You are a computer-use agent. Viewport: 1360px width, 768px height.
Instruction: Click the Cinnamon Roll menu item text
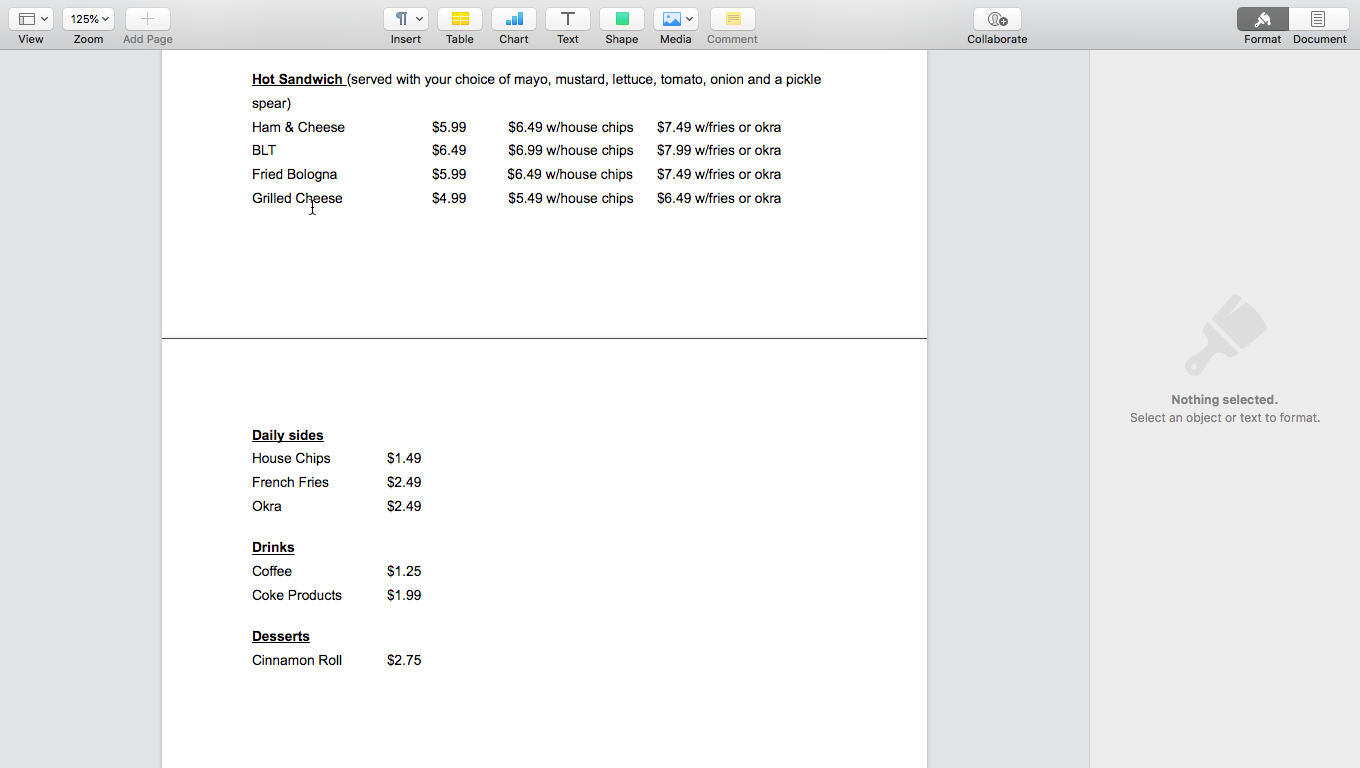point(297,660)
